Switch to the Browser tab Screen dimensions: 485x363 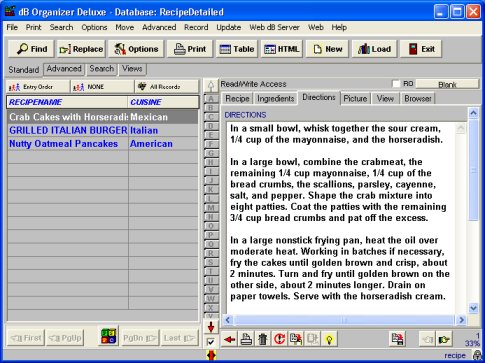click(418, 98)
